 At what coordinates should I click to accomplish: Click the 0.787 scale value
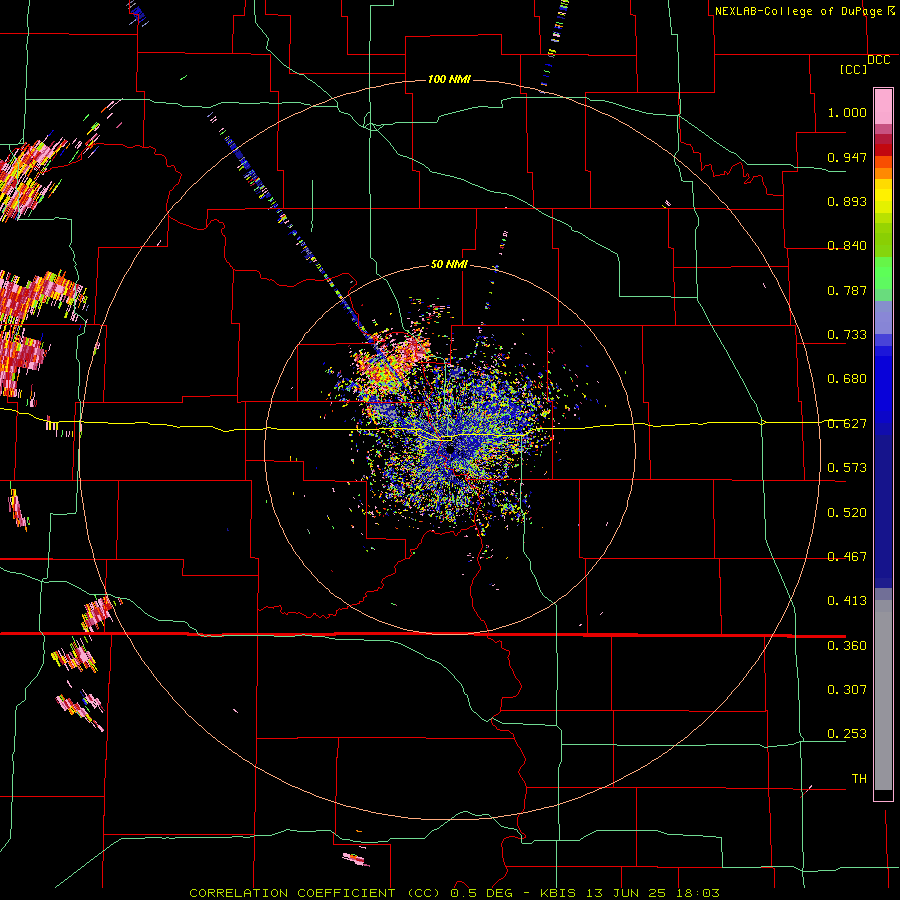[x=847, y=290]
